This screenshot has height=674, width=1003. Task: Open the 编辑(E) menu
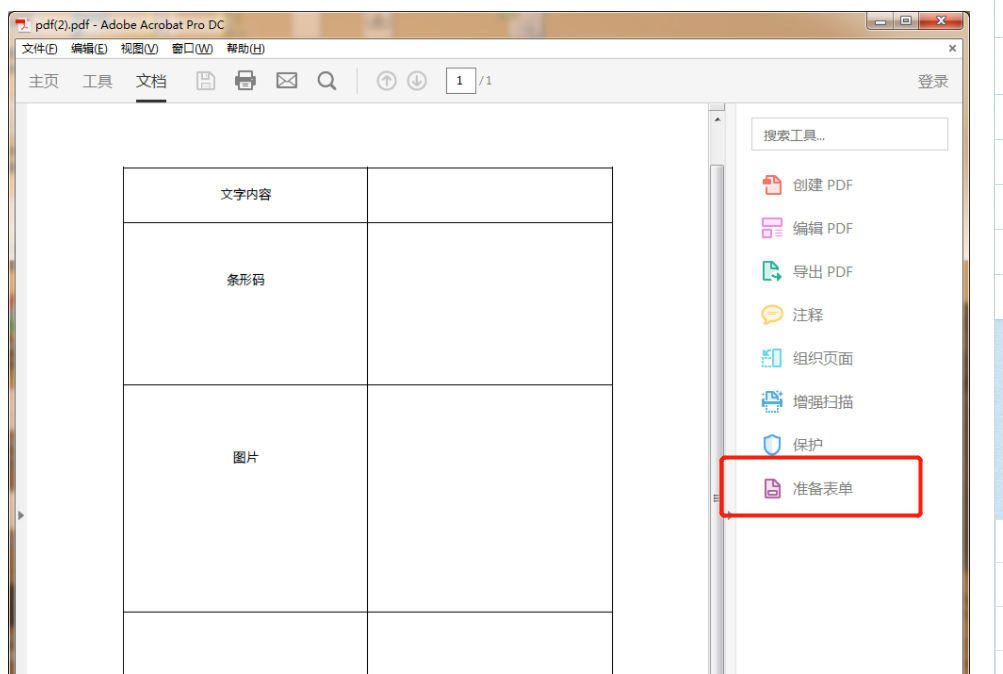[x=89, y=49]
